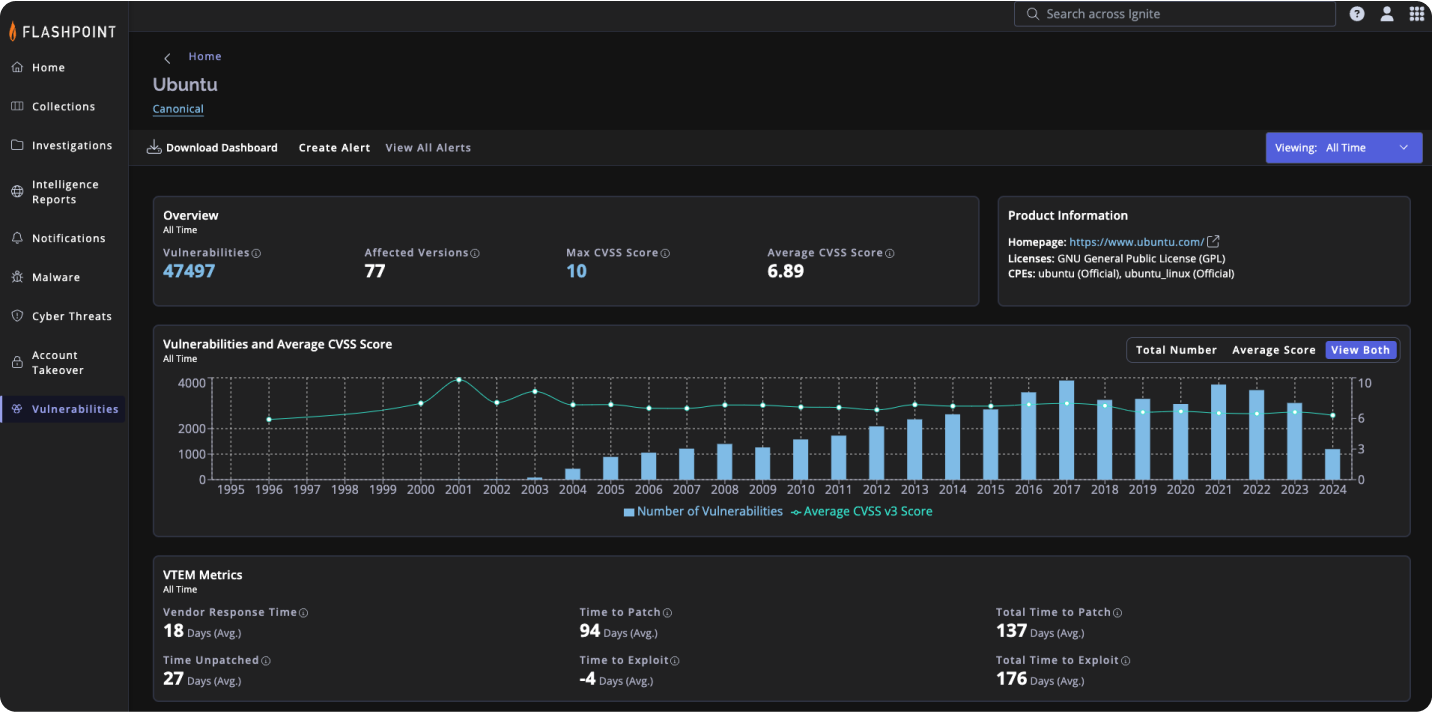Click info icon next to Time to Exploit

pyautogui.click(x=675, y=661)
